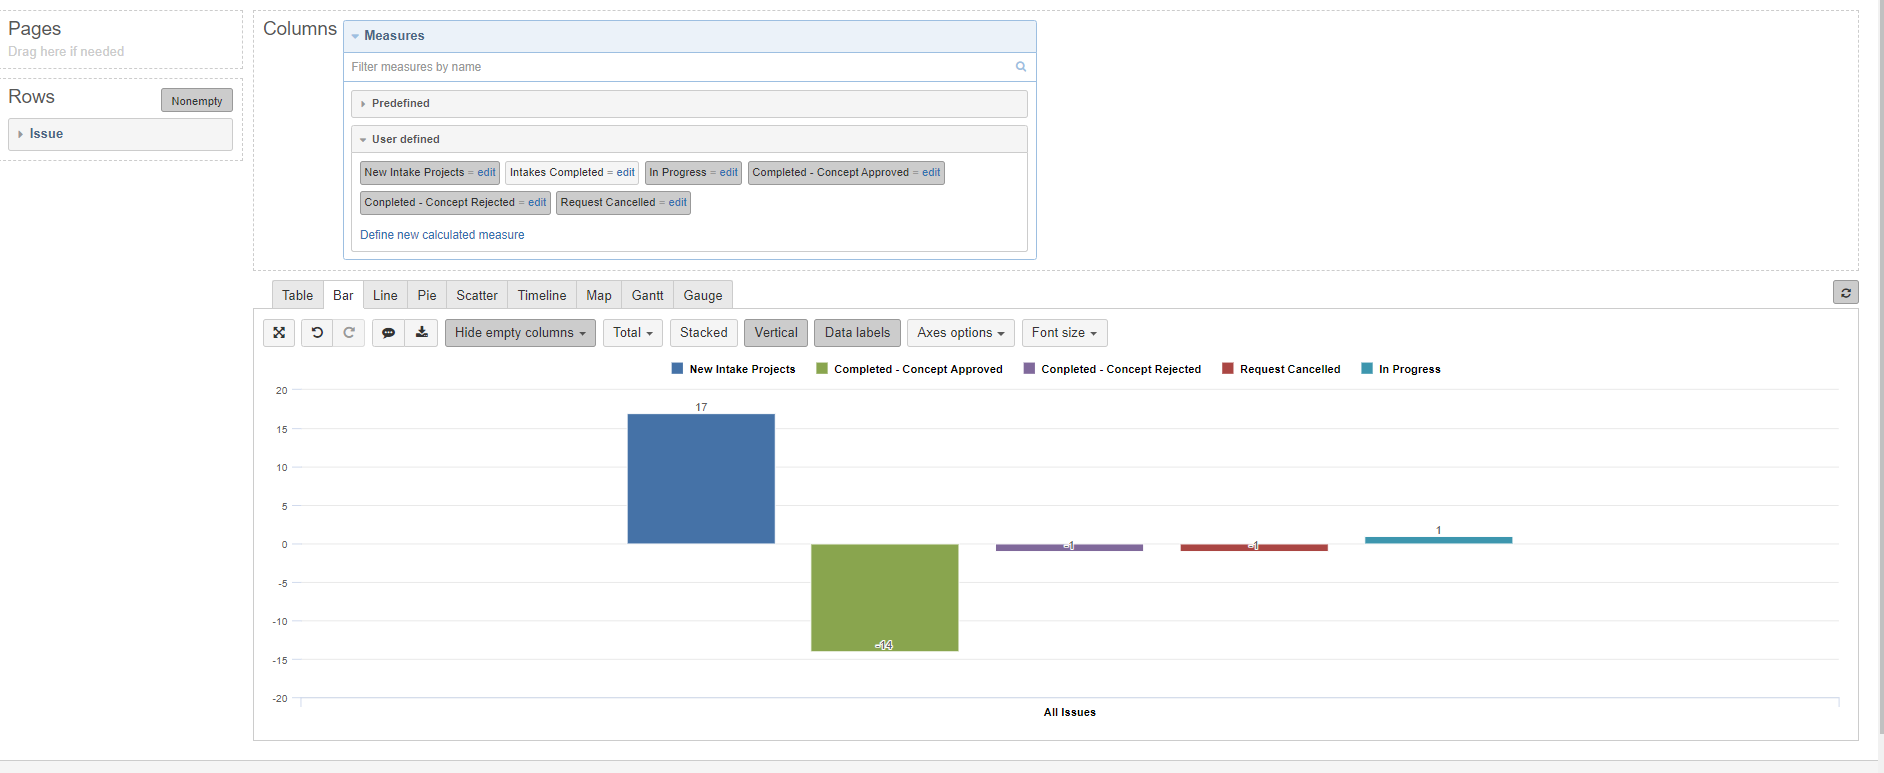Switch to the Table tab
1884x773 pixels.
click(x=297, y=295)
